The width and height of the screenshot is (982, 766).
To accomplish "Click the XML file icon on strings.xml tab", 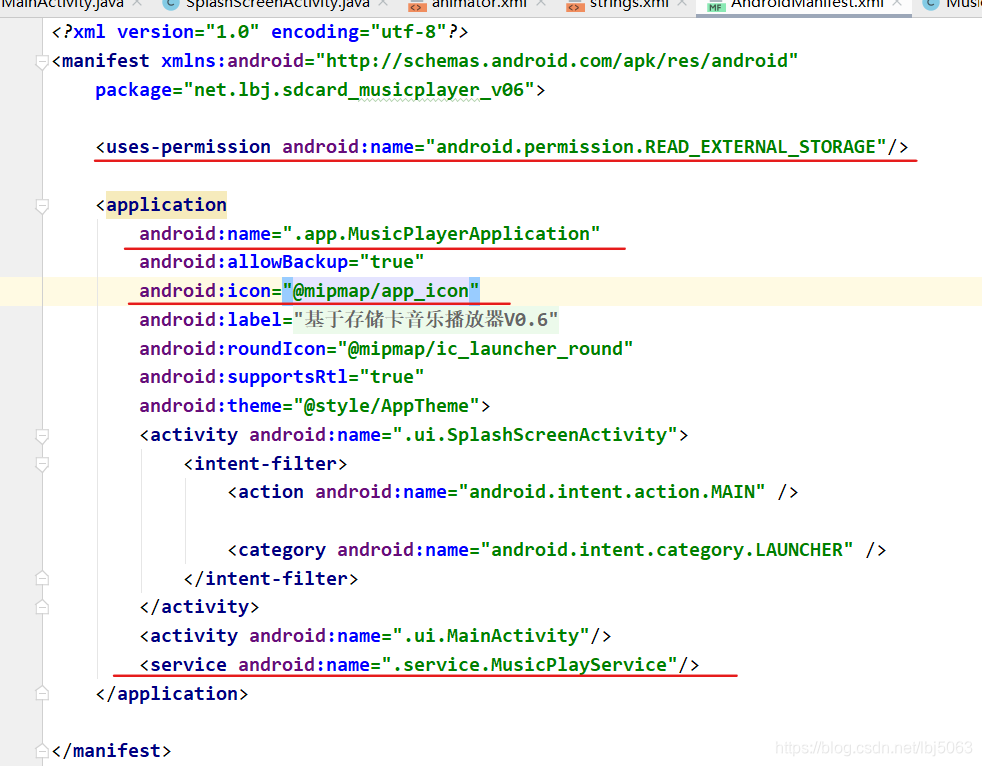I will [x=574, y=6].
